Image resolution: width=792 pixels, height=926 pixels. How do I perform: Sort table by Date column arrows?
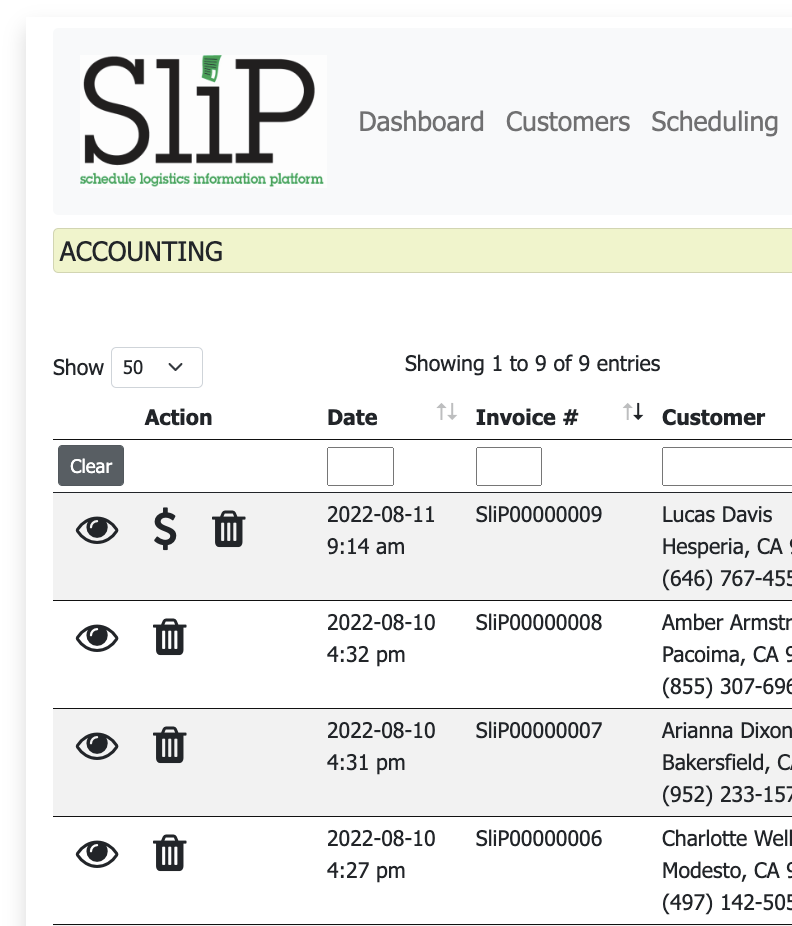click(x=446, y=411)
